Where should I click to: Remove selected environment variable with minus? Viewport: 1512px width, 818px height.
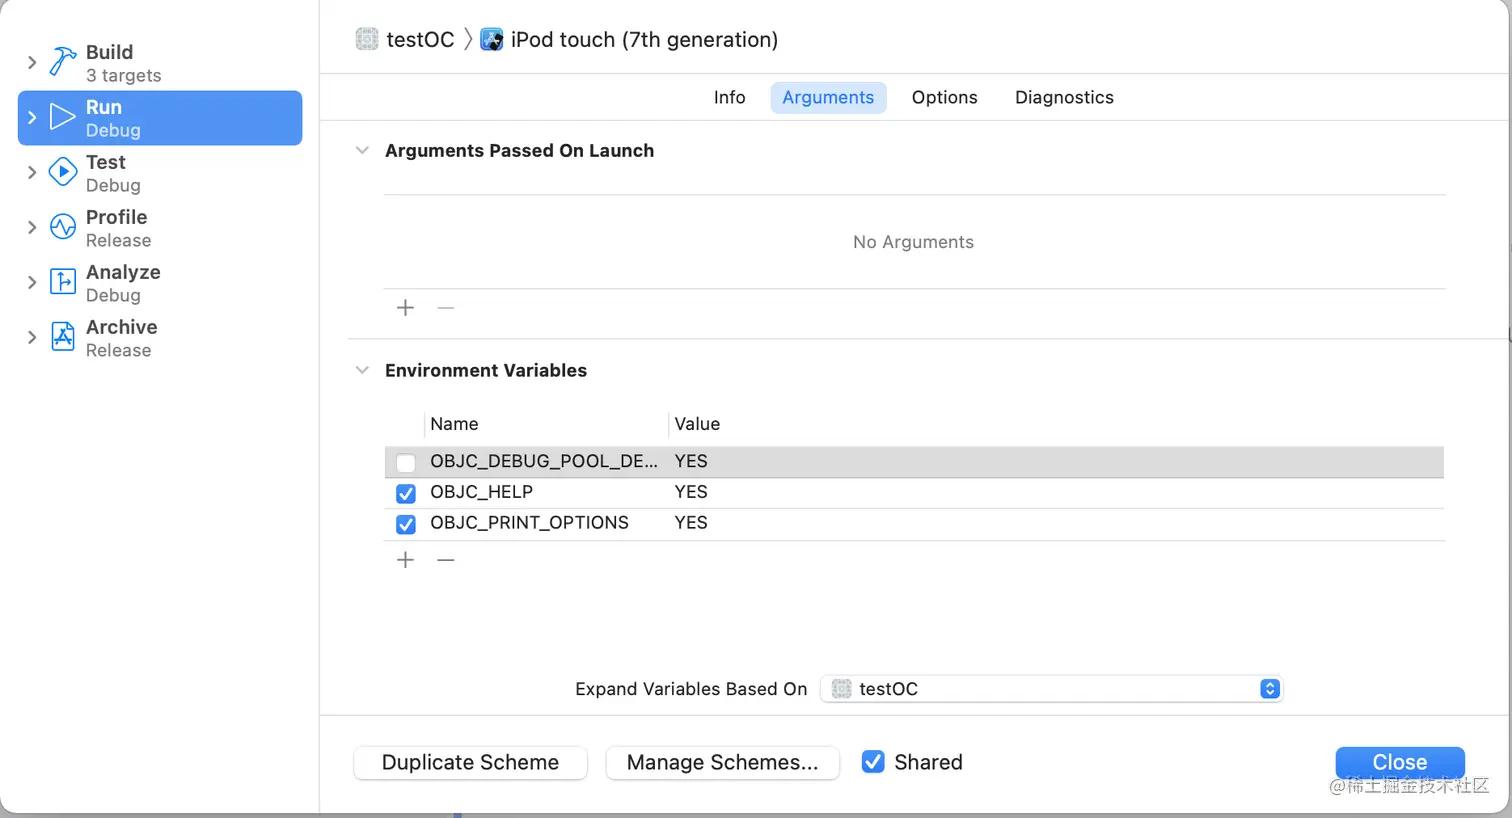click(446, 560)
